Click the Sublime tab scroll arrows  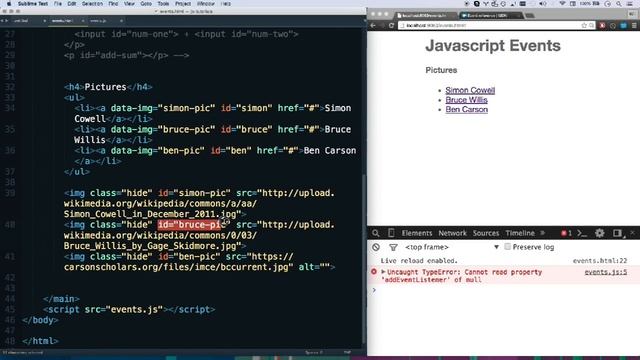pos(4,20)
